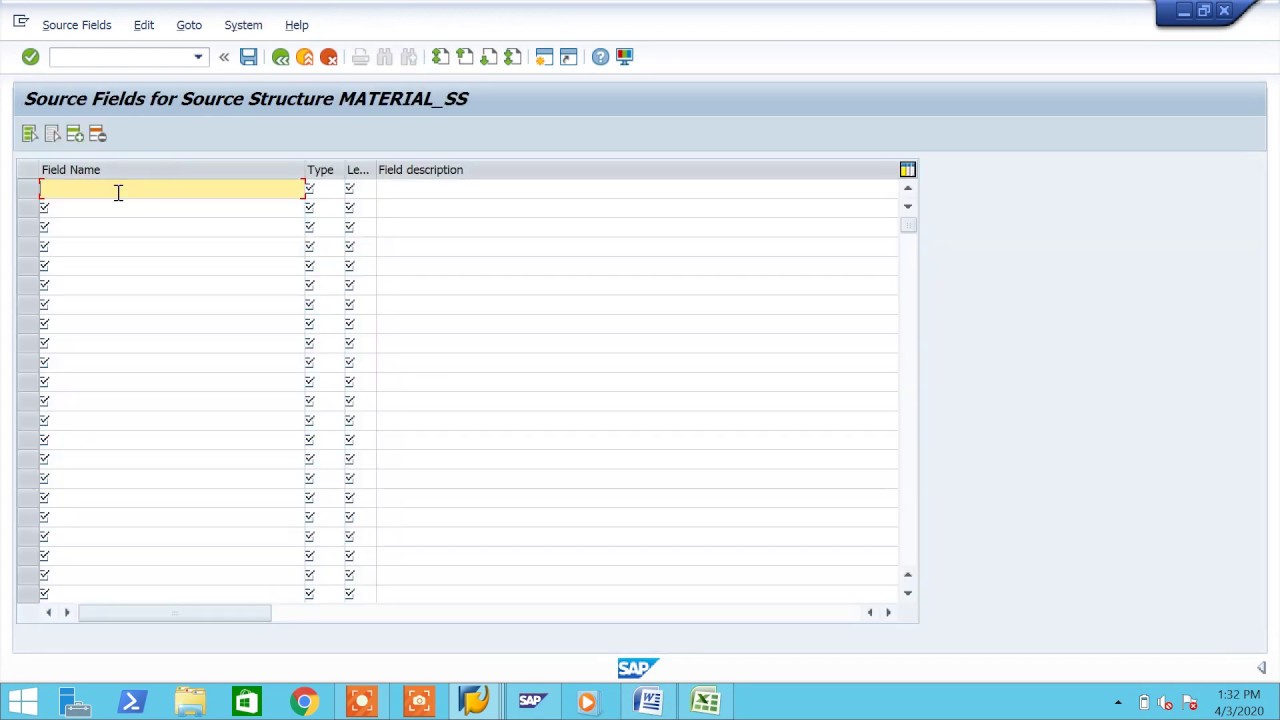1280x720 pixels.
Task: Expand the command field dropdown arrow
Action: pos(198,57)
